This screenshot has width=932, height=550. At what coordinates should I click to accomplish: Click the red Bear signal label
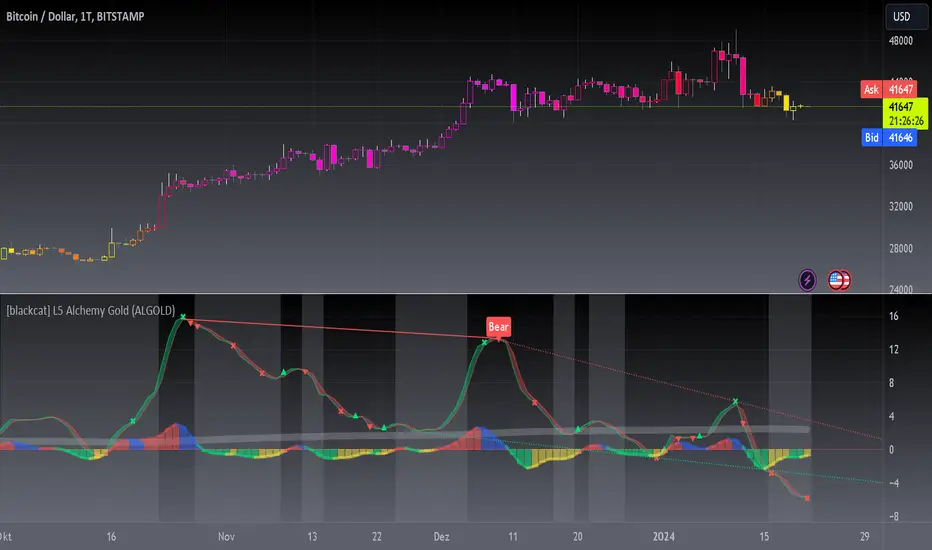[x=498, y=326]
